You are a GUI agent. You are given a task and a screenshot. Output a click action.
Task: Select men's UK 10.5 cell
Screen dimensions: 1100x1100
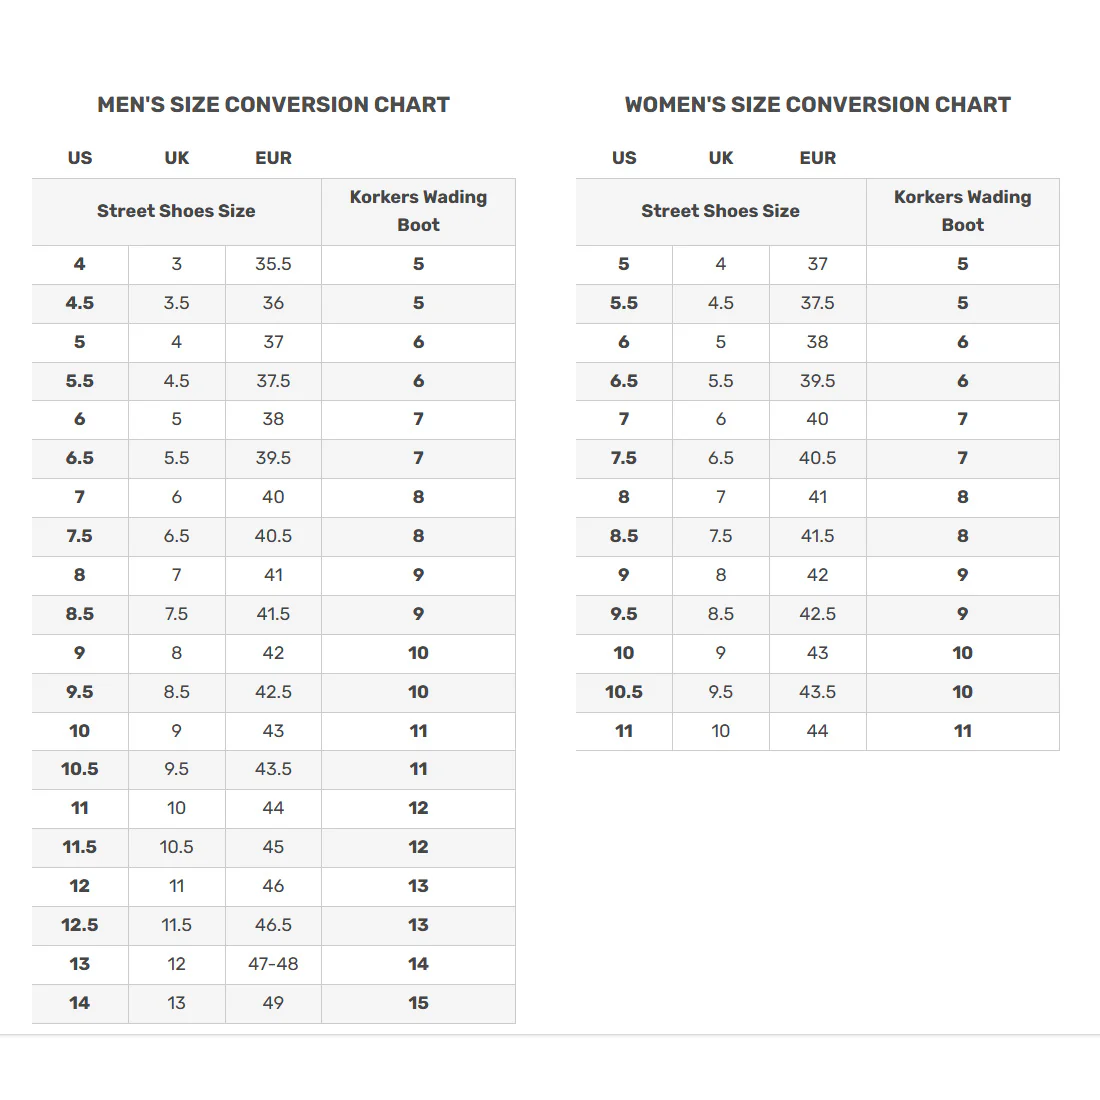(177, 847)
